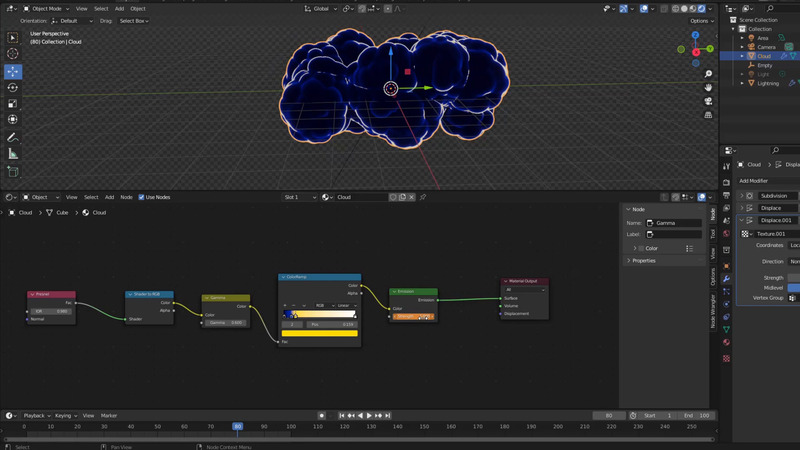Select the Measure tool

pos(13,154)
